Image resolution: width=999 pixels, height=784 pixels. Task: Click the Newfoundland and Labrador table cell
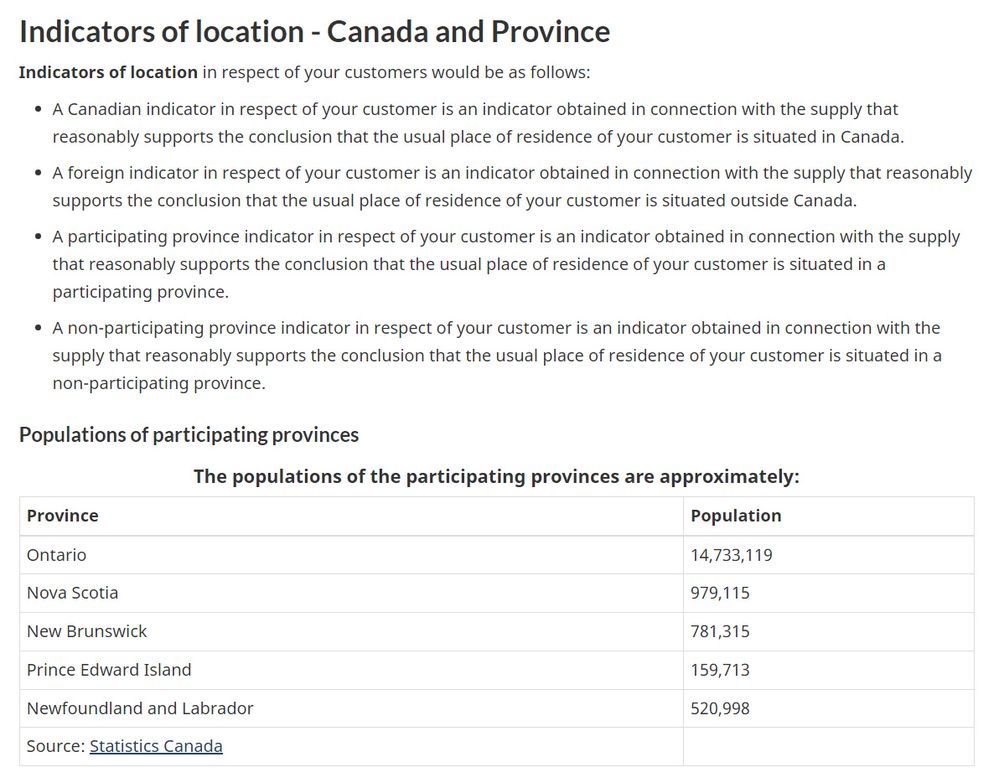click(140, 708)
